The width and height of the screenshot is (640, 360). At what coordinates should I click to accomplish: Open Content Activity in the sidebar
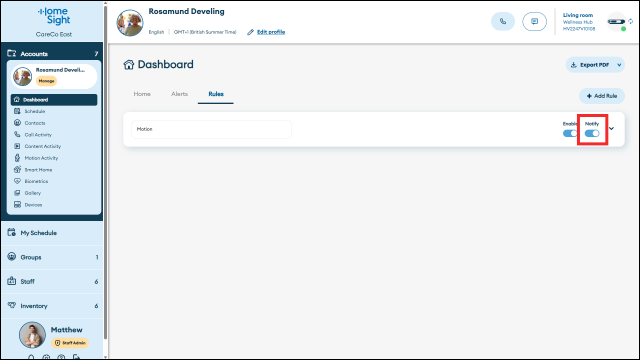coord(42,146)
